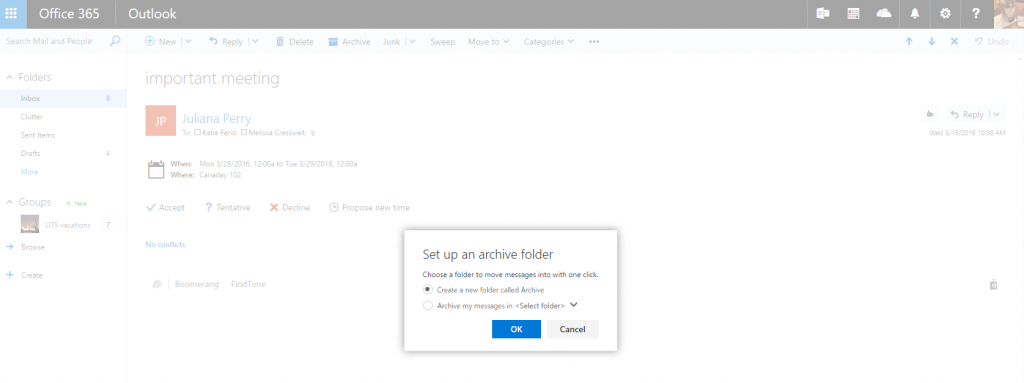Collapse the Groups section
Viewport: 1024px width, 383px height.
(x=10, y=203)
